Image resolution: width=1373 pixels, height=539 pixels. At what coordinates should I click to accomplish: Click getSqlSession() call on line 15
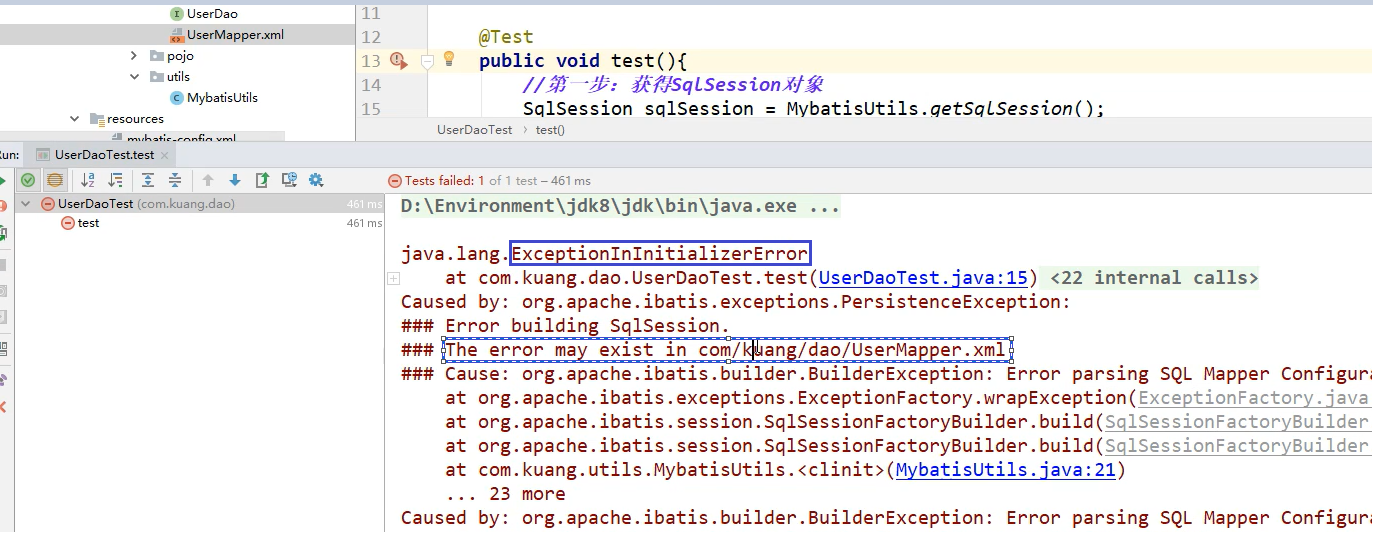[1016, 109]
